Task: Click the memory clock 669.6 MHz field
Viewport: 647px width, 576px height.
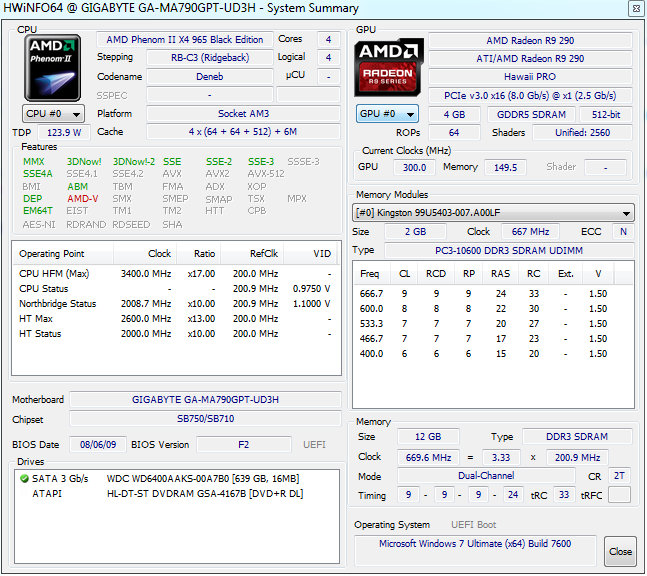Action: pyautogui.click(x=428, y=458)
